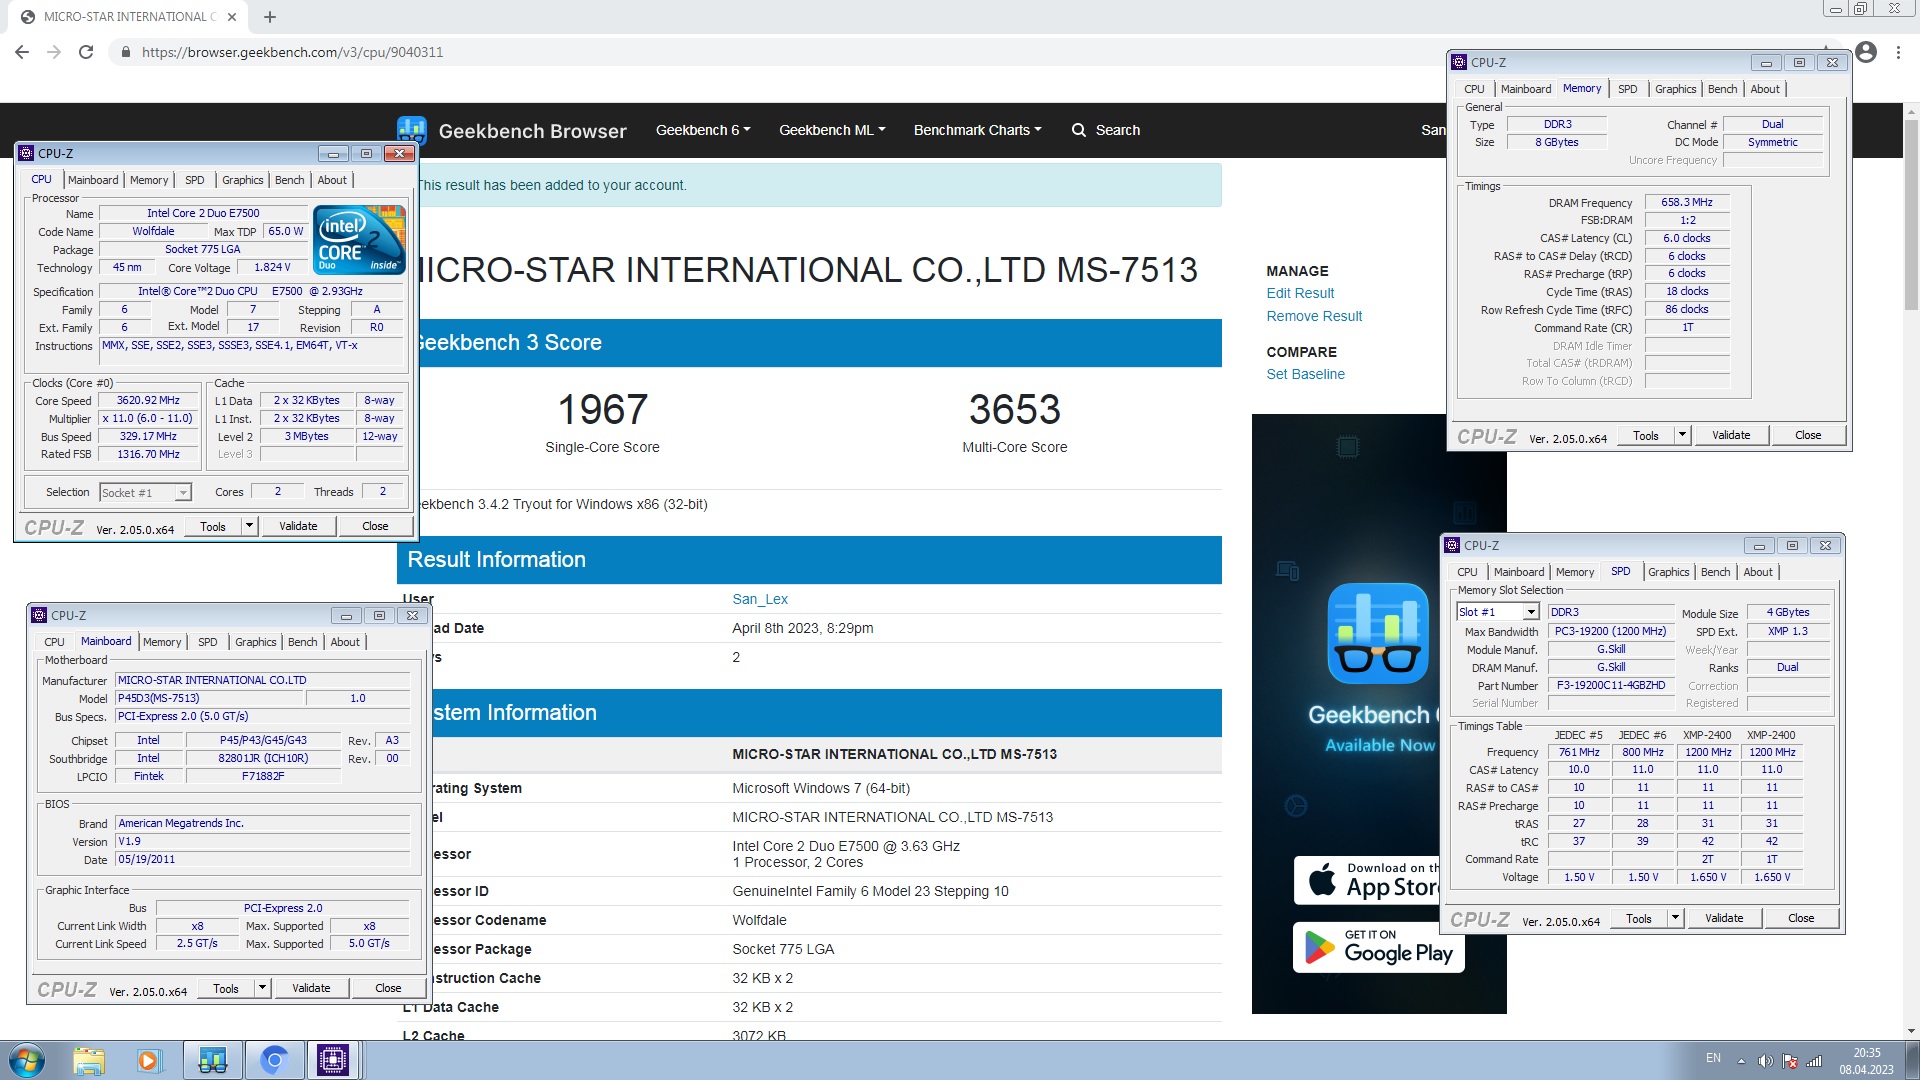Image resolution: width=1920 pixels, height=1080 pixels.
Task: Click the network signal icon in tray
Action: (1814, 1061)
